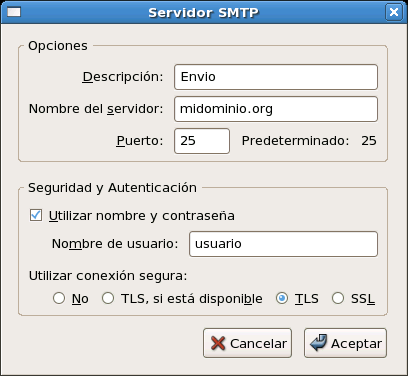Close the Servidor SMTP dialog
408x376 pixels.
click(394, 12)
